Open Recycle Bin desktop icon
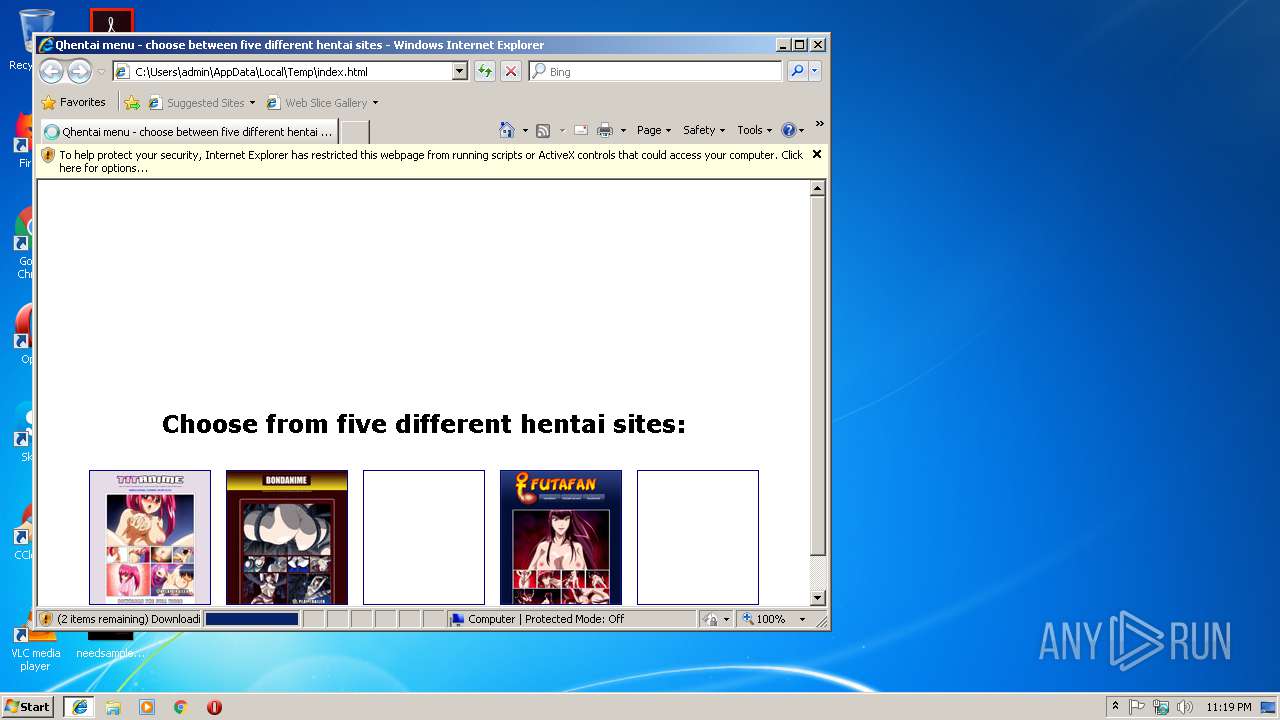This screenshot has height=720, width=1280. point(22,40)
